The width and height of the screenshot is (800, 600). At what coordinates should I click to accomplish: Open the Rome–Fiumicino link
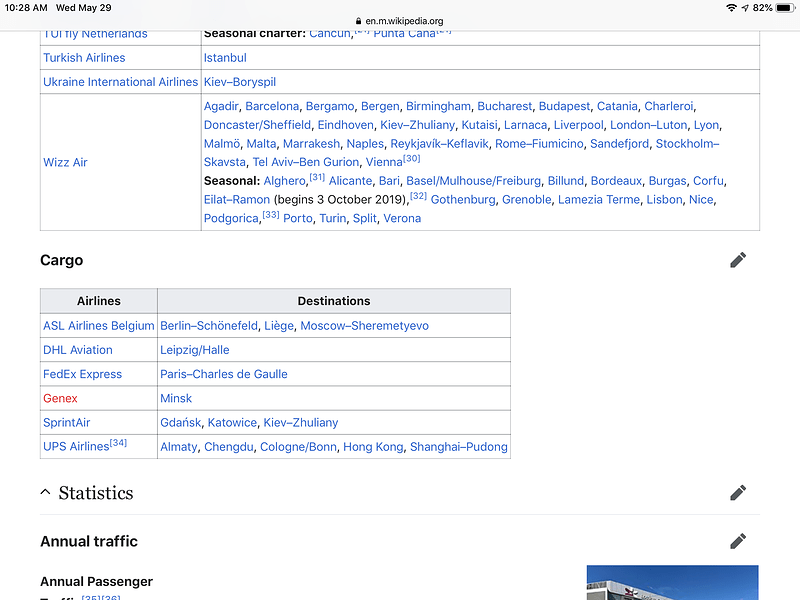pyautogui.click(x=539, y=144)
